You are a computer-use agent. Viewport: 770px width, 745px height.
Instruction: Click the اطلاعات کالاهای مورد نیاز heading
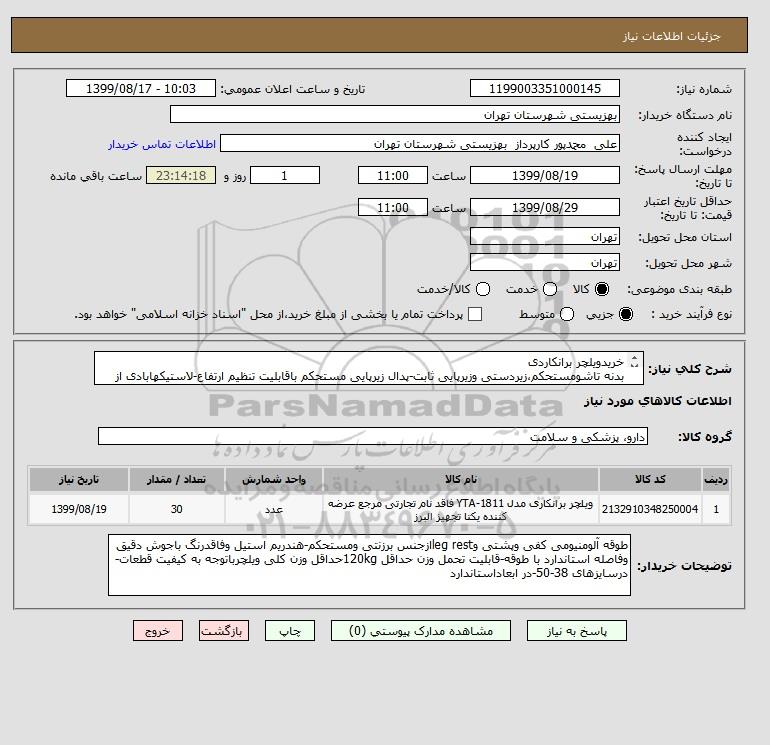pyautogui.click(x=658, y=401)
